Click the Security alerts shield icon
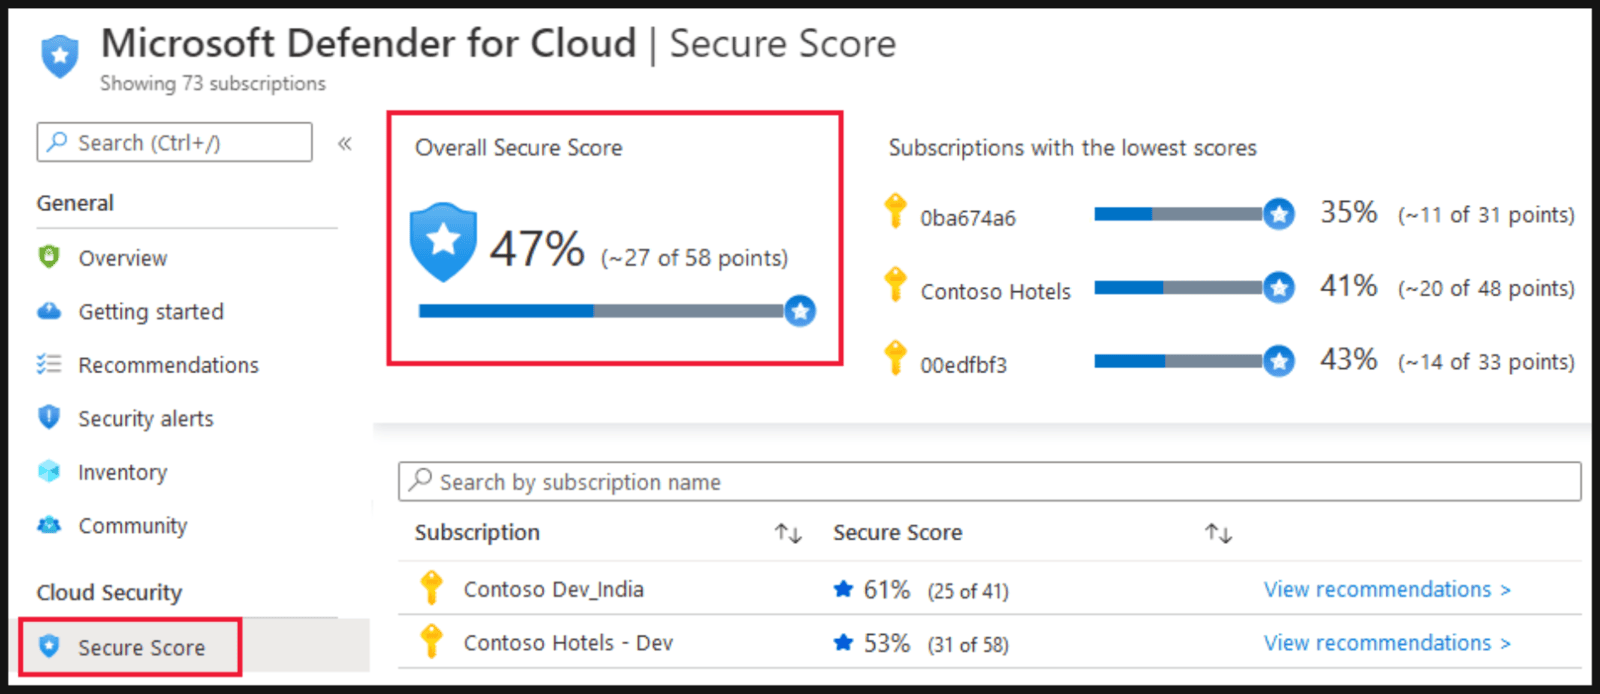This screenshot has width=1600, height=694. click(x=49, y=417)
